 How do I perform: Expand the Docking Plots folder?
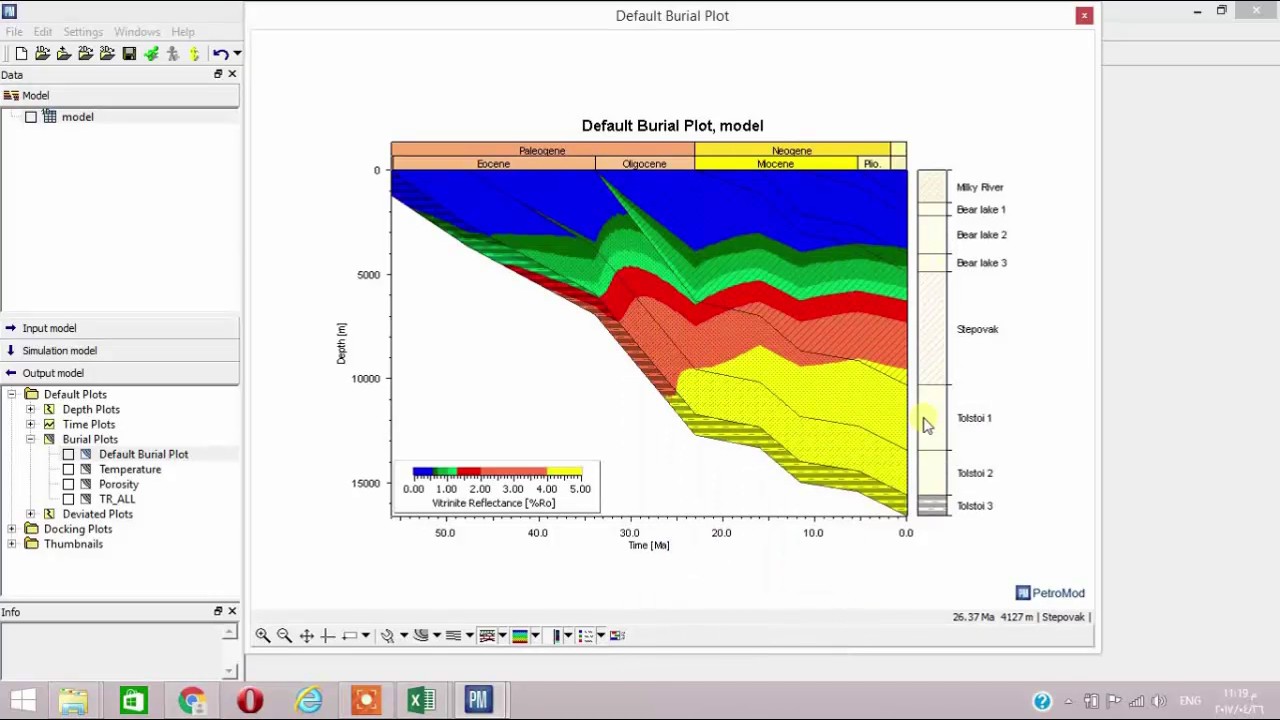[x=12, y=529]
